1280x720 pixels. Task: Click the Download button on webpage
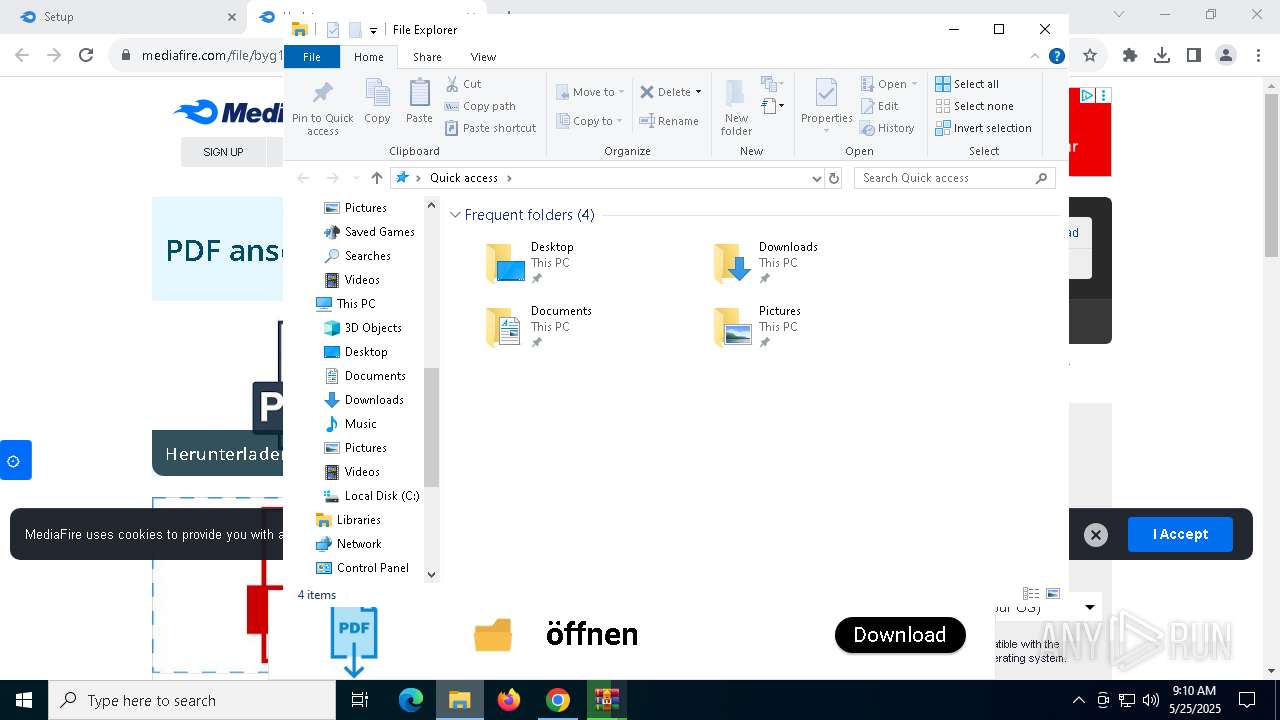tap(900, 635)
